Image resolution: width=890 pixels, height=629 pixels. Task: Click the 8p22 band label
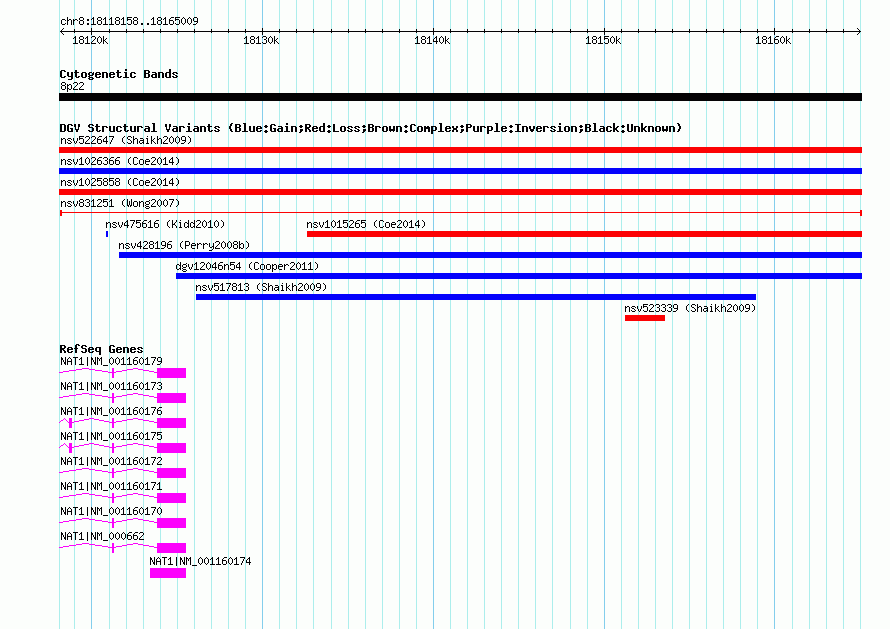72,86
